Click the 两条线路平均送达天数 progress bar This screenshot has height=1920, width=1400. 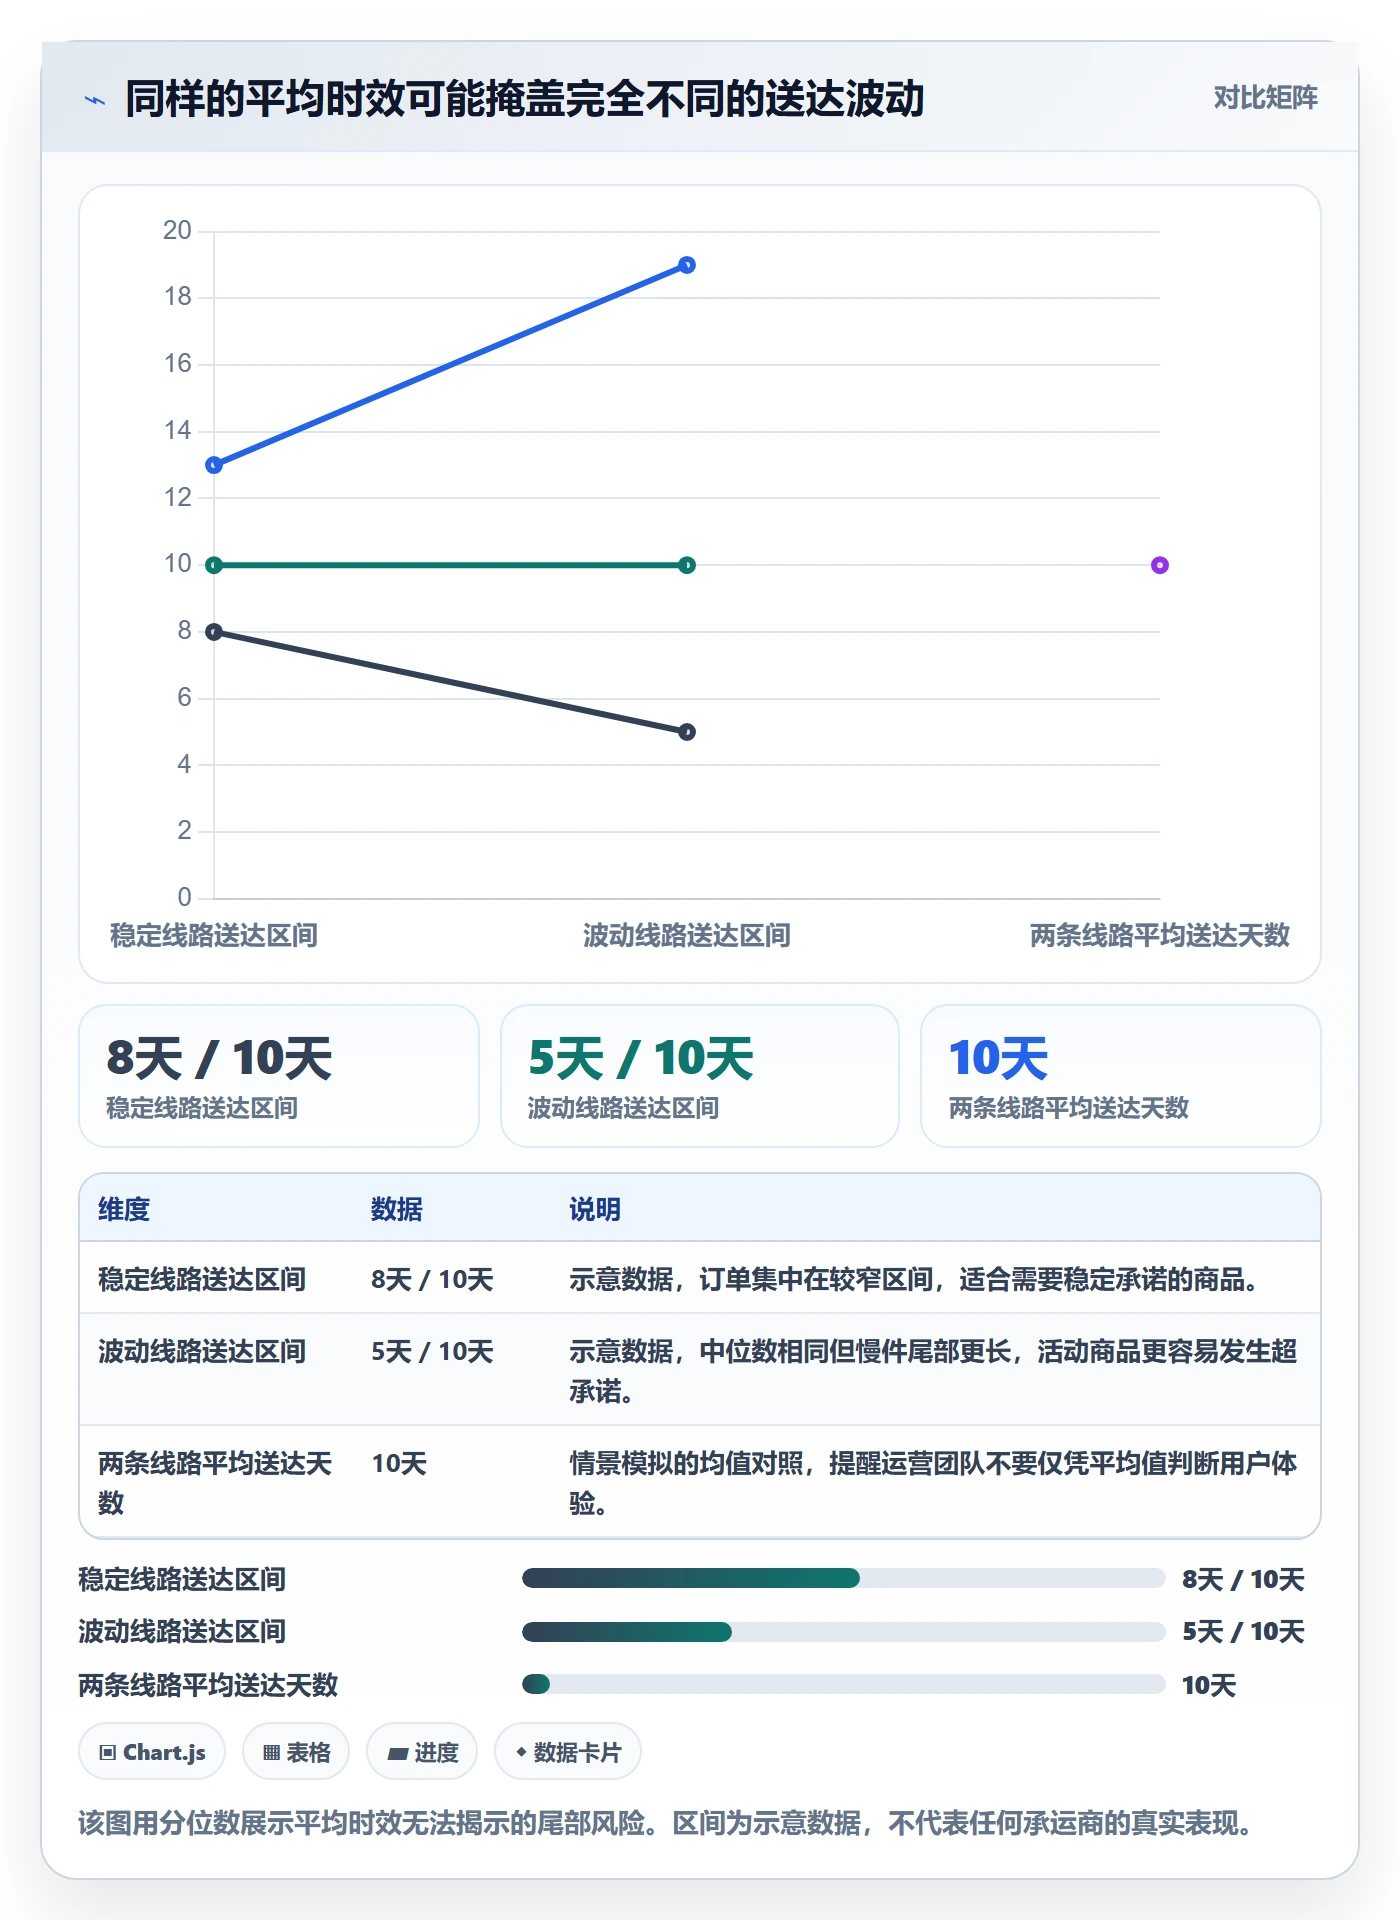click(x=843, y=1684)
